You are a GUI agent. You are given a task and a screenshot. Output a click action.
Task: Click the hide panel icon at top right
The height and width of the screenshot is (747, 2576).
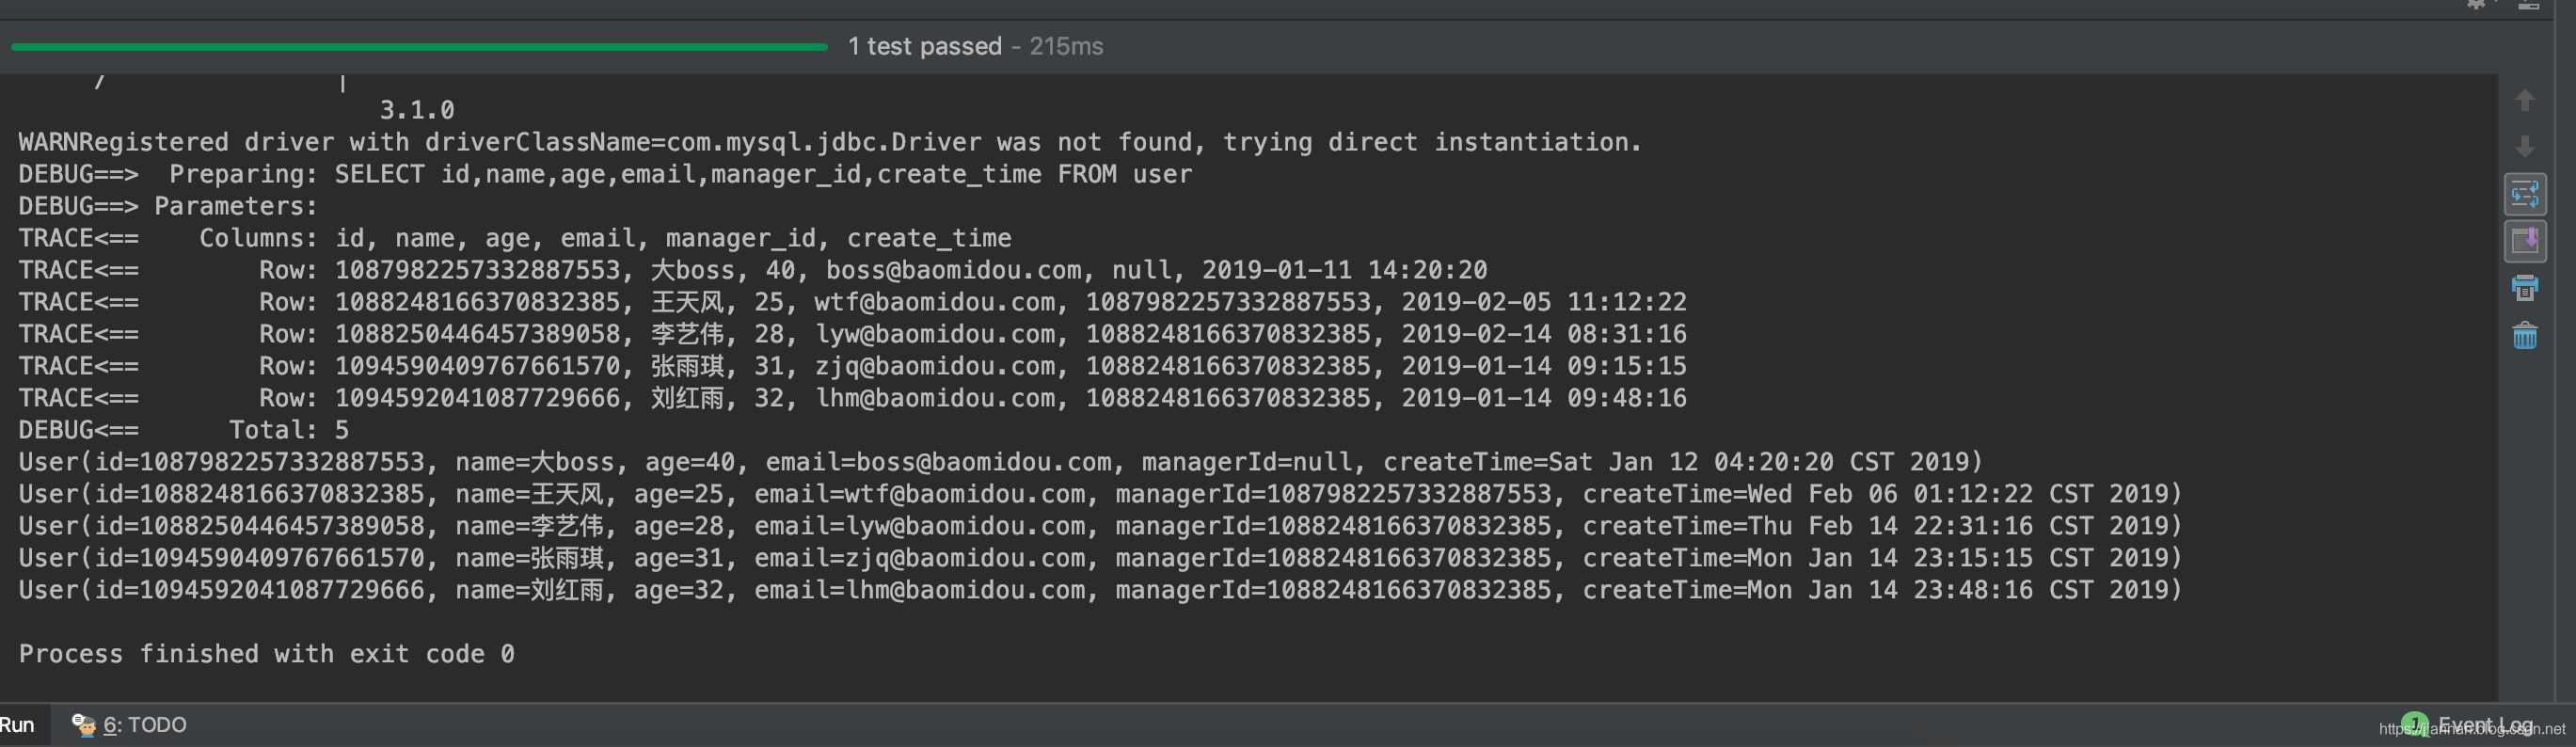tap(2527, 5)
